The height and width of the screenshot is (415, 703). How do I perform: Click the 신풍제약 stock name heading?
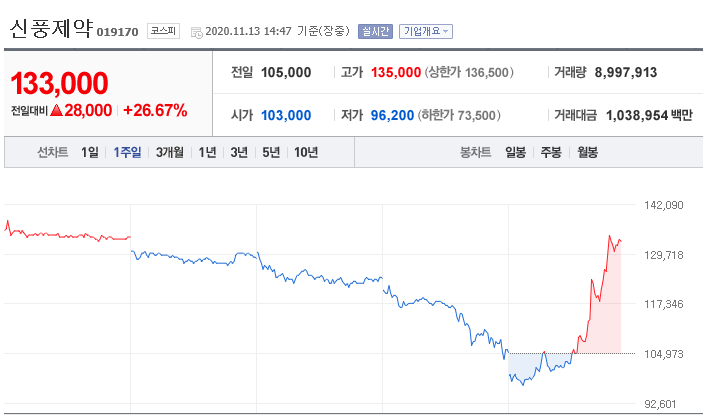[x=50, y=29]
